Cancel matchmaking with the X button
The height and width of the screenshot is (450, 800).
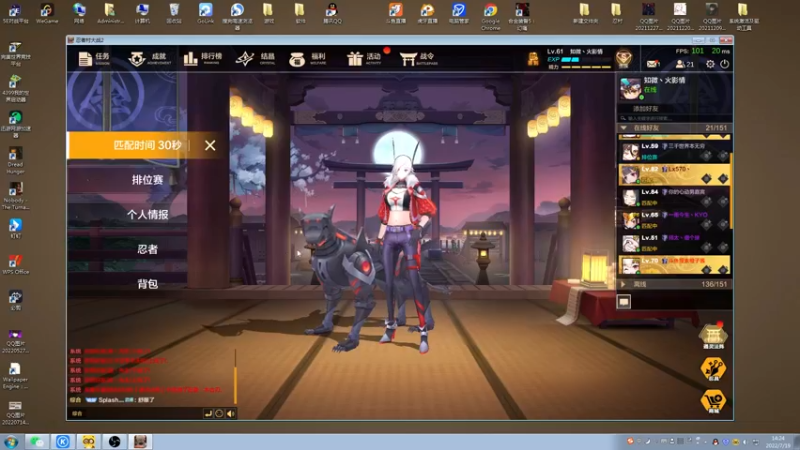click(210, 145)
